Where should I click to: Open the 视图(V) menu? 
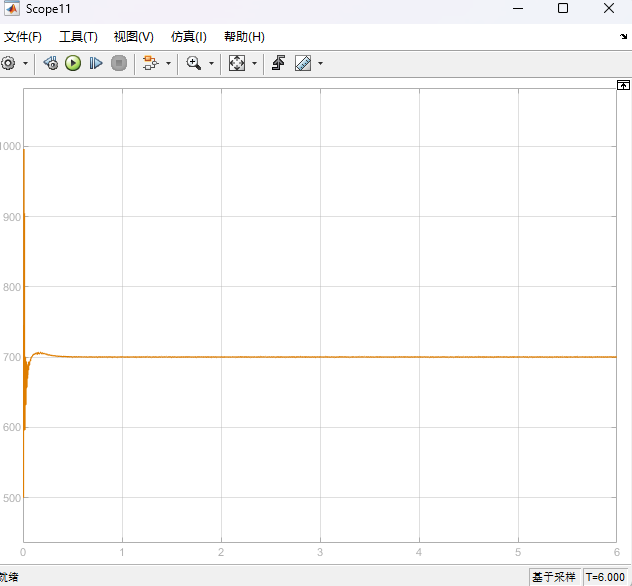pyautogui.click(x=134, y=37)
